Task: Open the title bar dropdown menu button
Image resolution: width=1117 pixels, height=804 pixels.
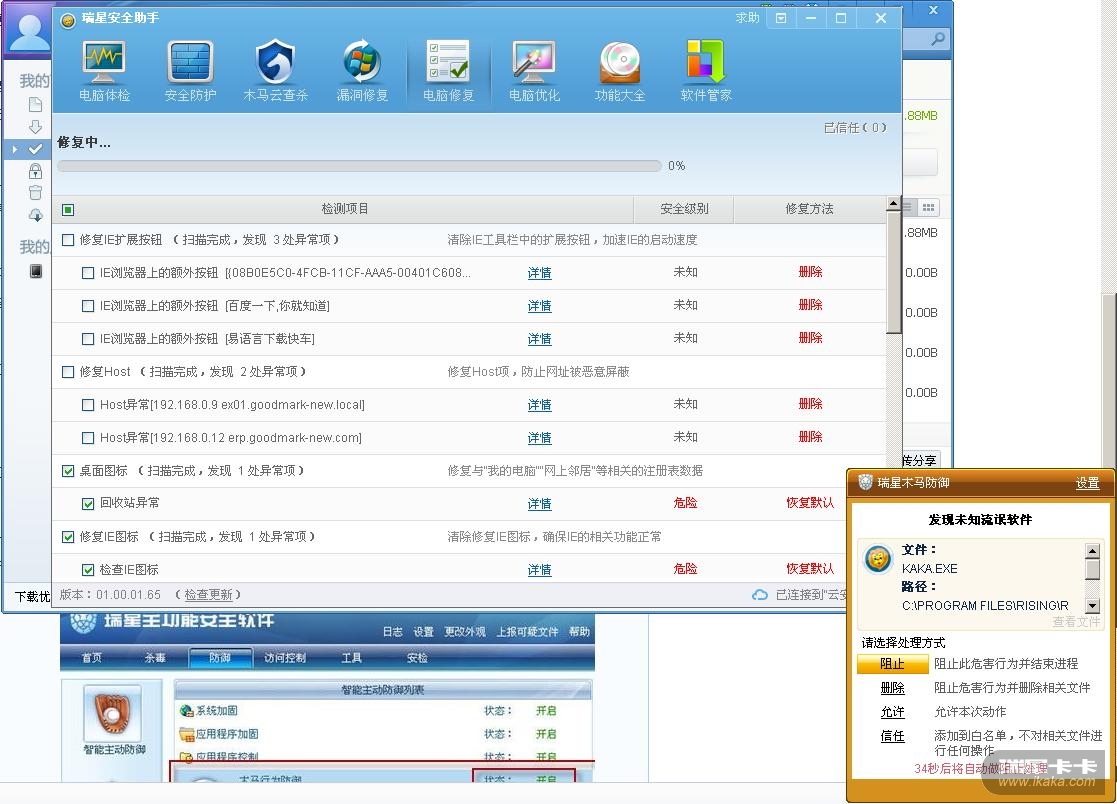Action: point(781,19)
